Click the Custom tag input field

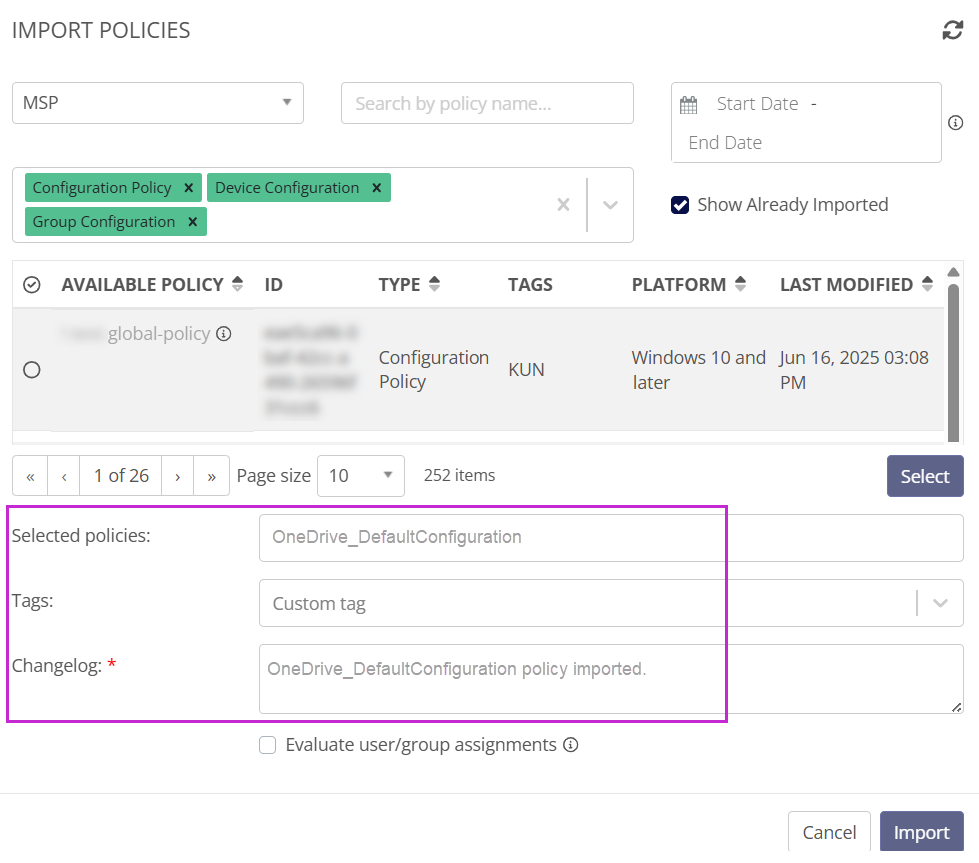(x=450, y=602)
